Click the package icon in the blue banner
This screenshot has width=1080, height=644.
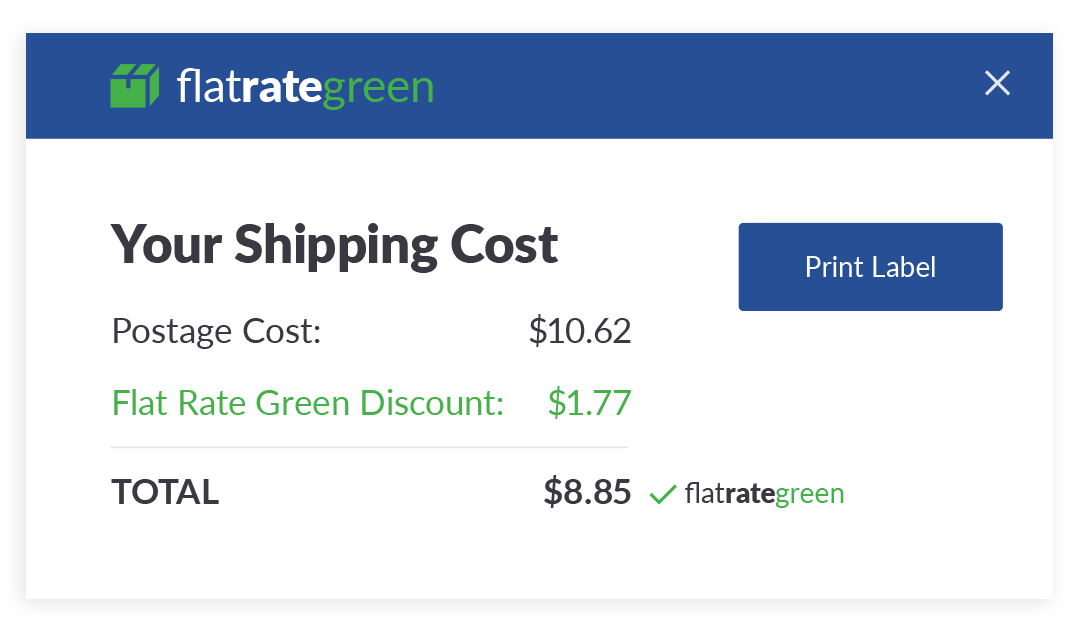tap(136, 86)
